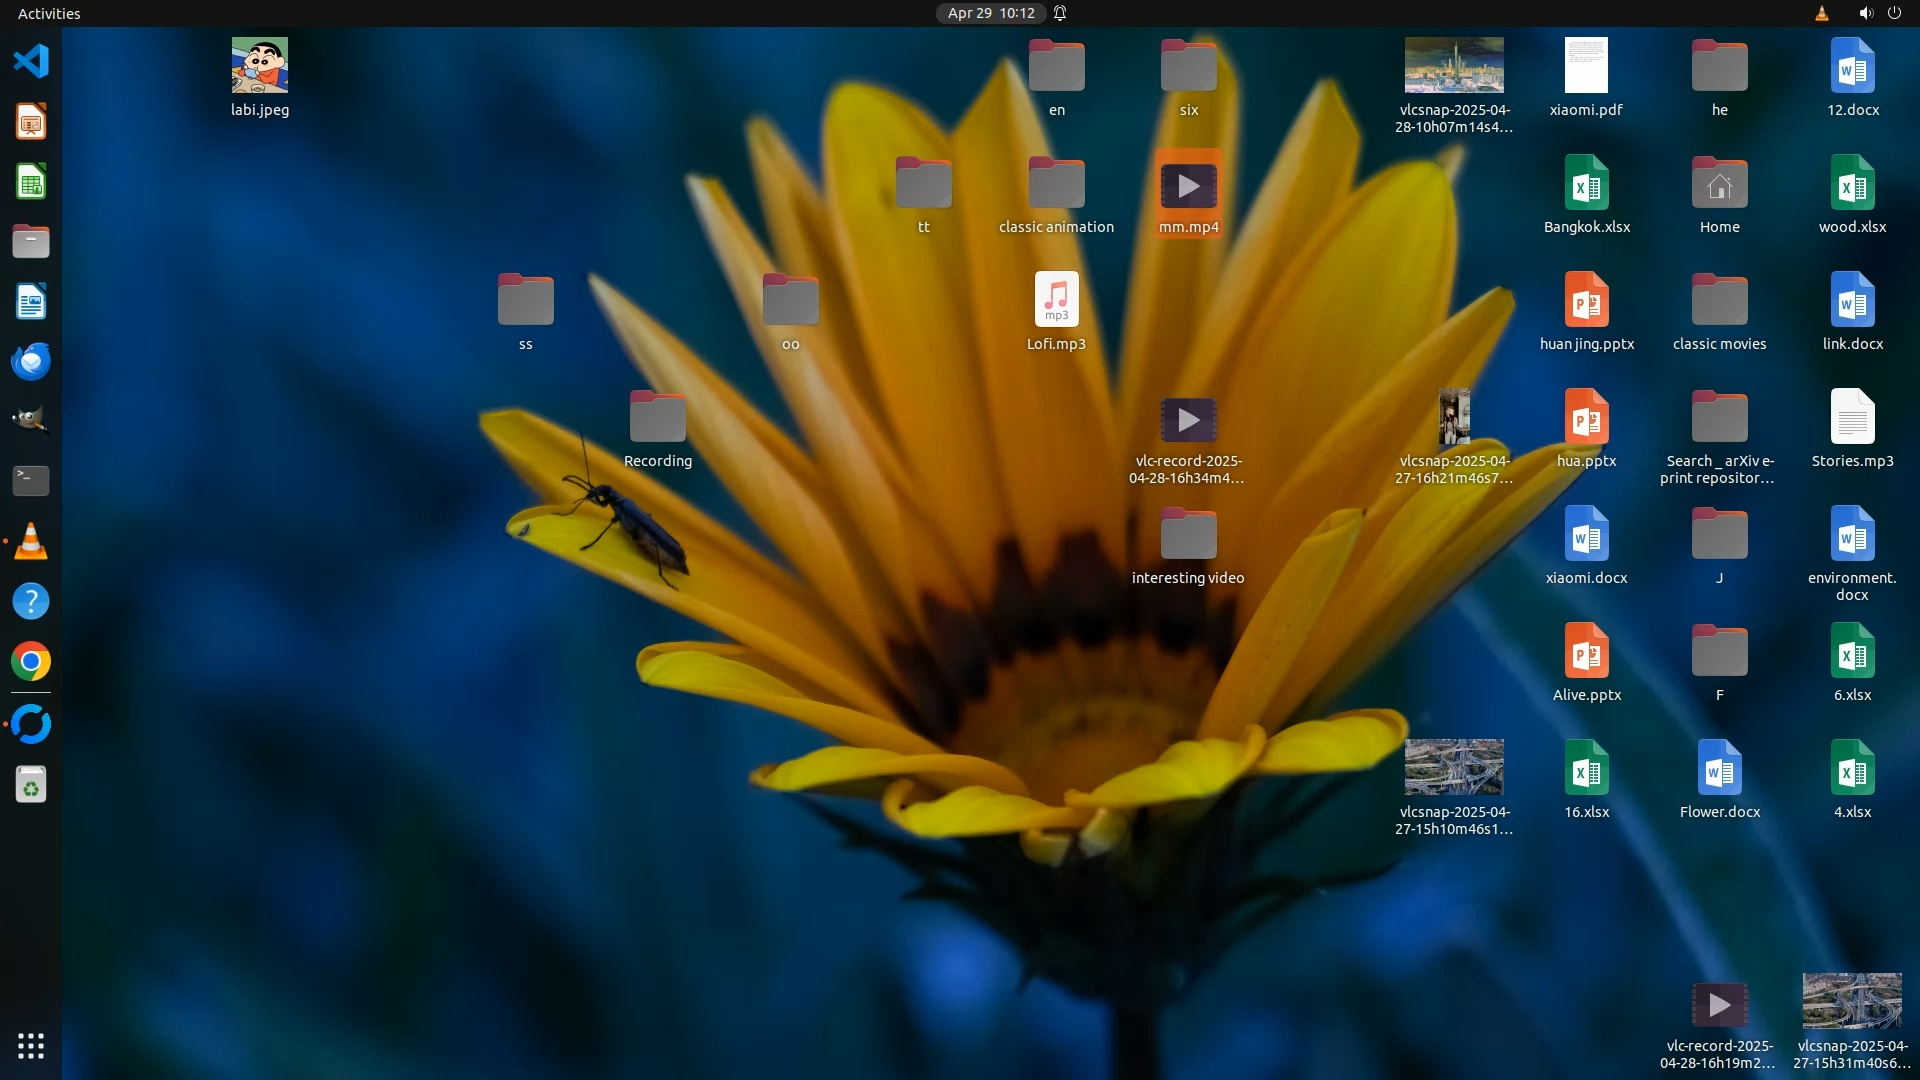Open Visual Studio Code from the dock
The image size is (1920, 1080).
(31, 62)
